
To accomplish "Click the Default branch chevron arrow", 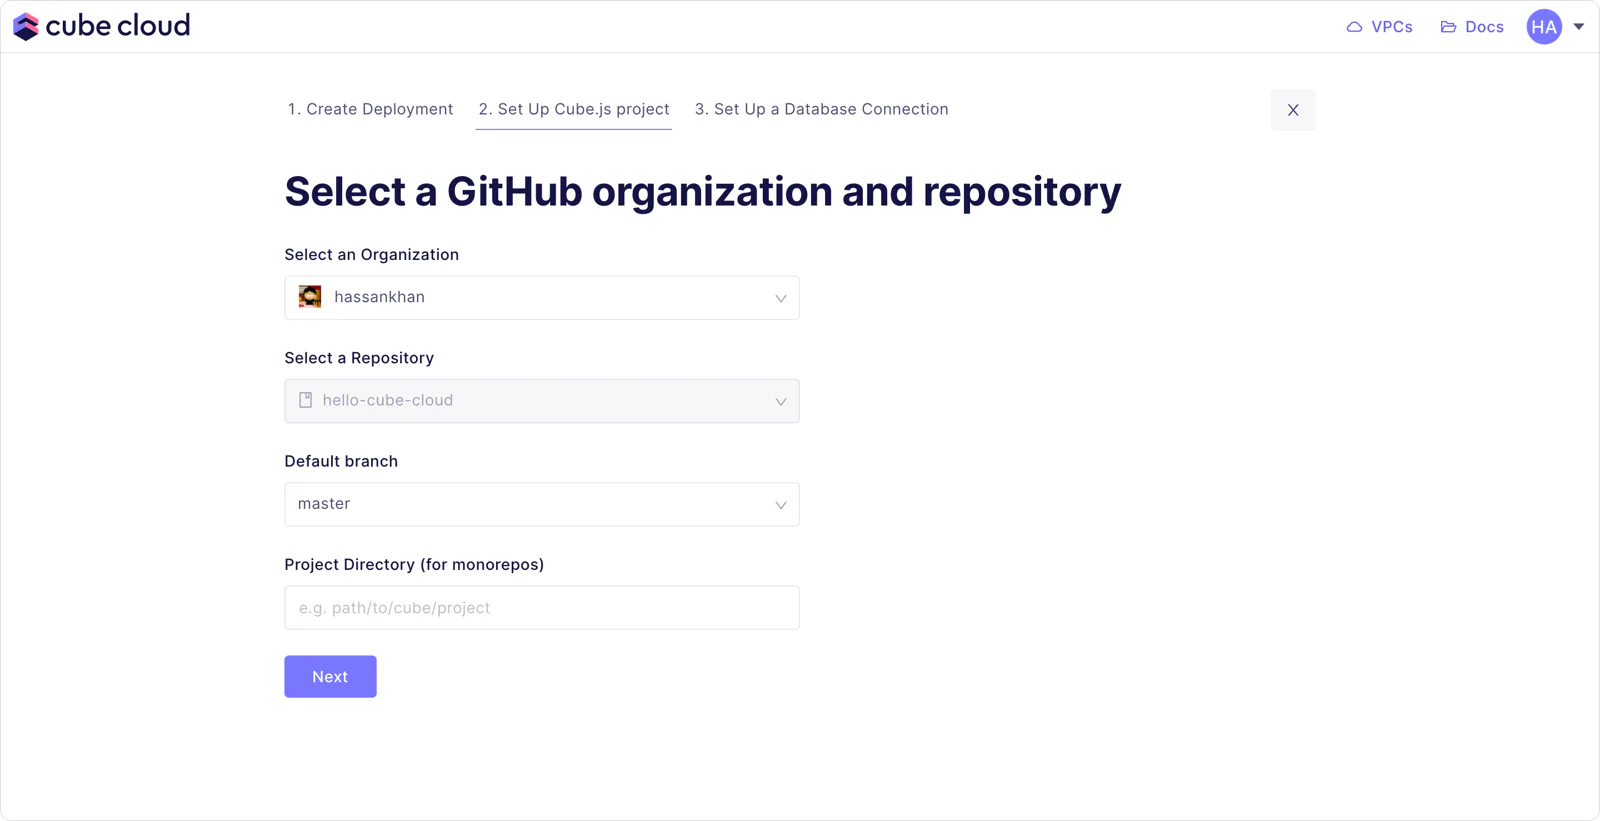I will (781, 505).
